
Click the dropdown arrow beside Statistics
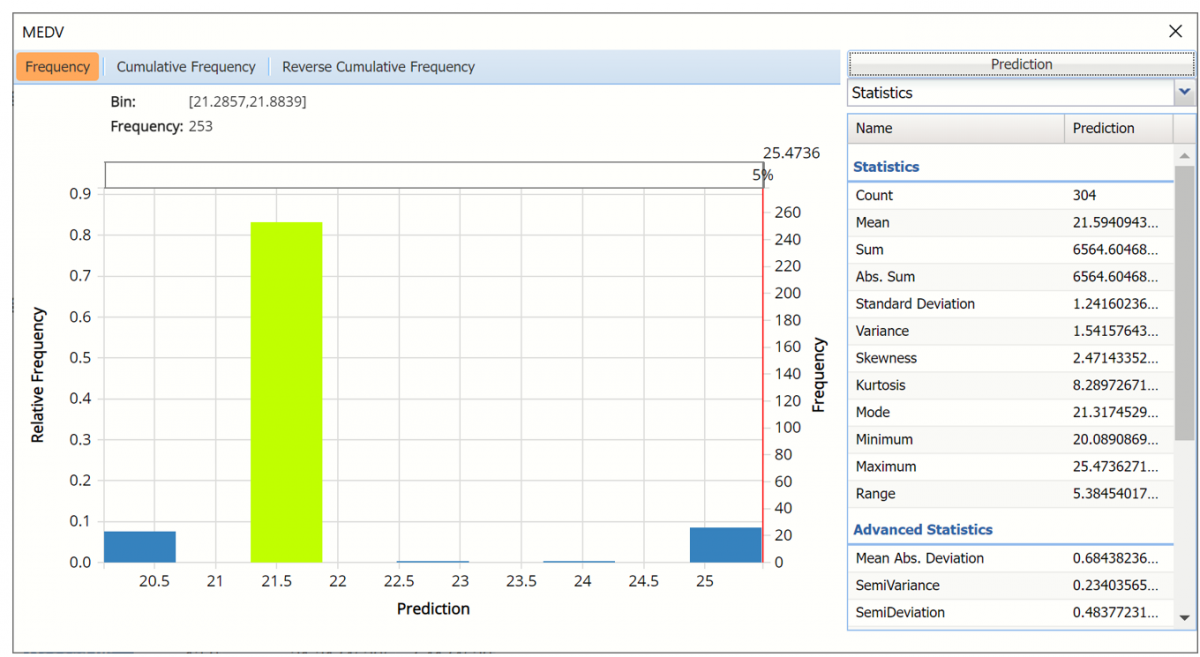1185,92
